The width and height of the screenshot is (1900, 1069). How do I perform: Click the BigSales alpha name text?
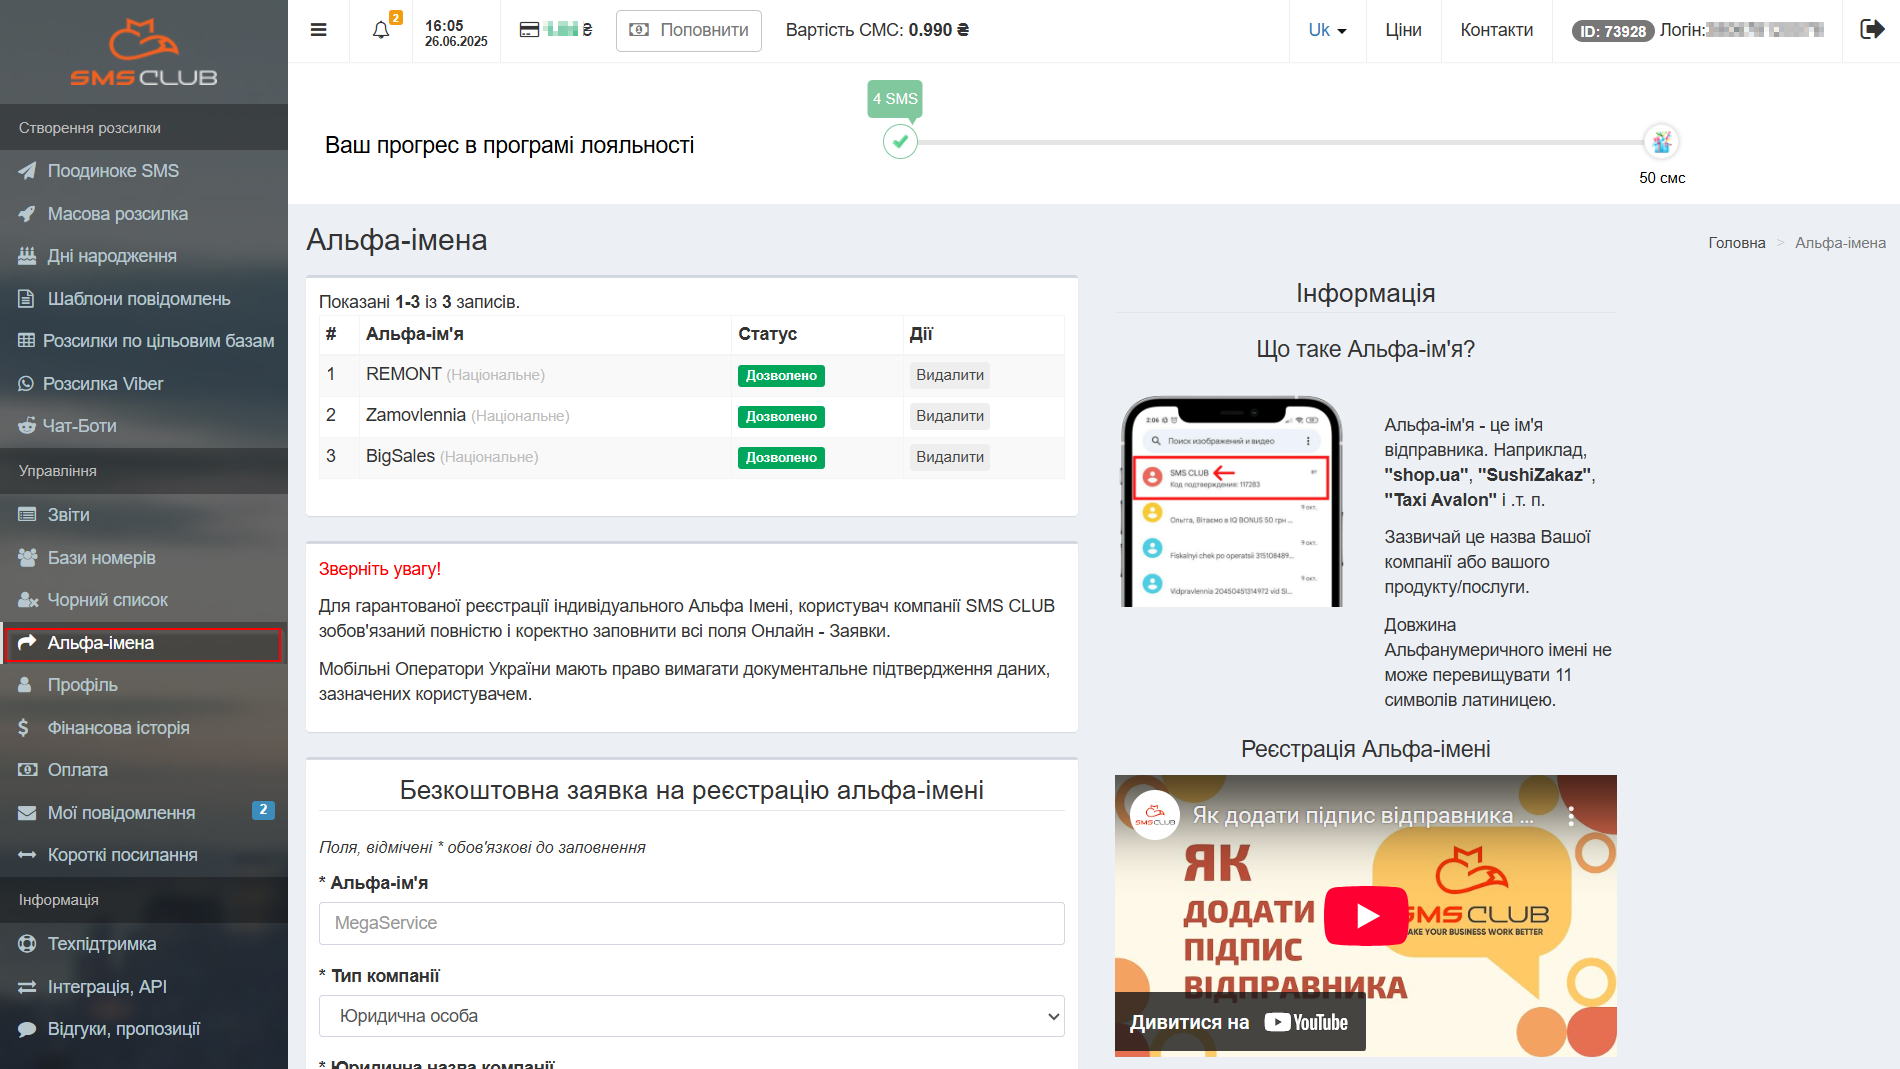point(400,456)
